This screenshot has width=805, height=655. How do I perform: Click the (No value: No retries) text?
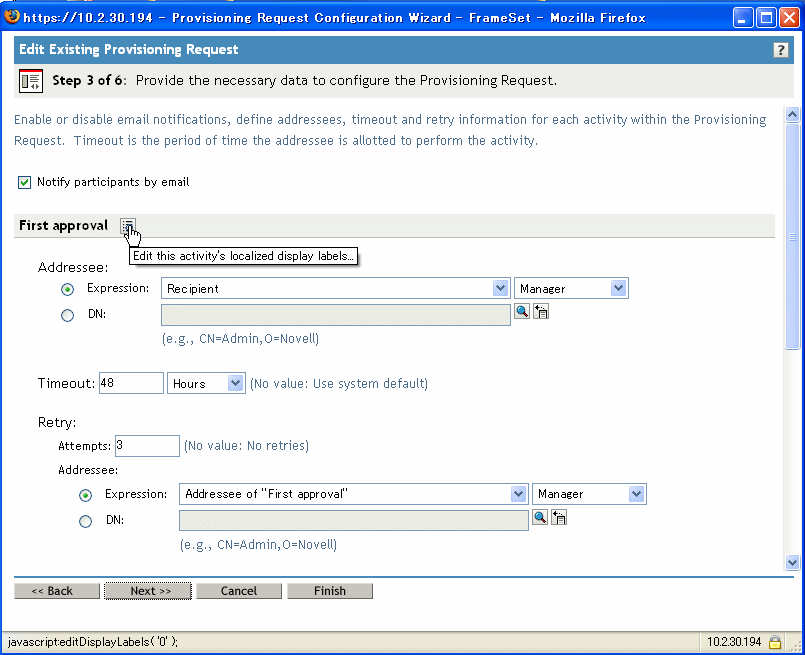[x=246, y=446]
